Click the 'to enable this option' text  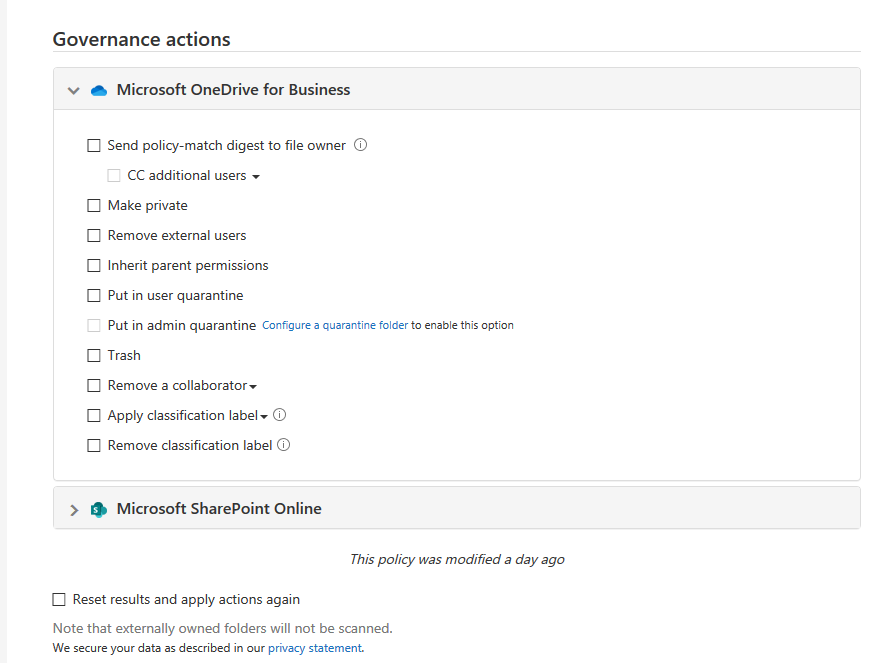[x=462, y=325]
